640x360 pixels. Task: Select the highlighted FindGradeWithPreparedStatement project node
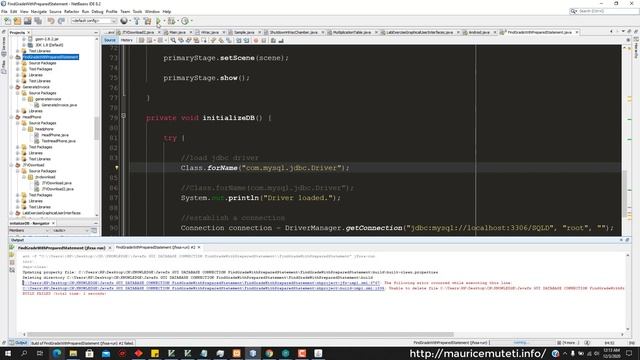click(x=51, y=57)
